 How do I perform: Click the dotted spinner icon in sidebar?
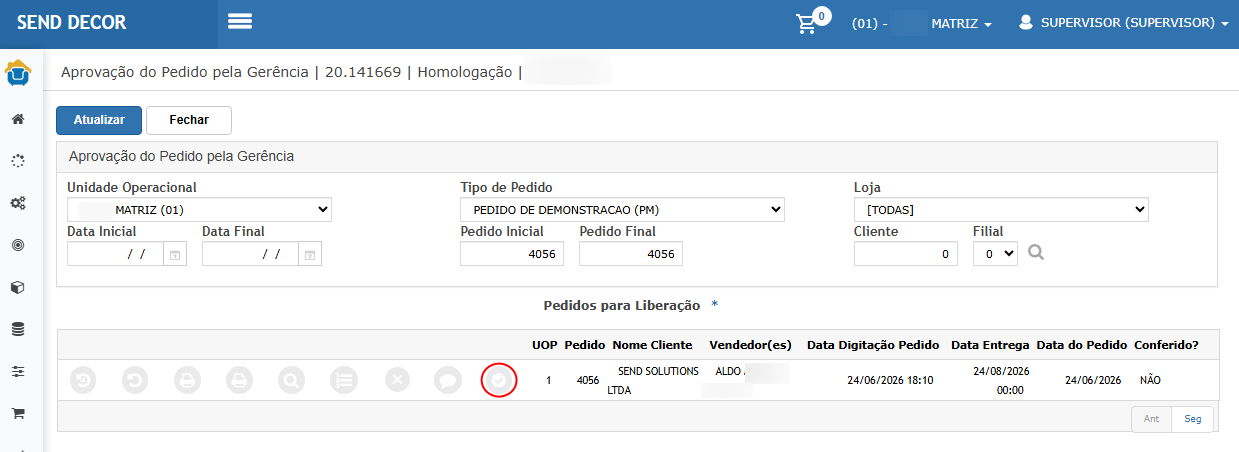click(x=18, y=160)
